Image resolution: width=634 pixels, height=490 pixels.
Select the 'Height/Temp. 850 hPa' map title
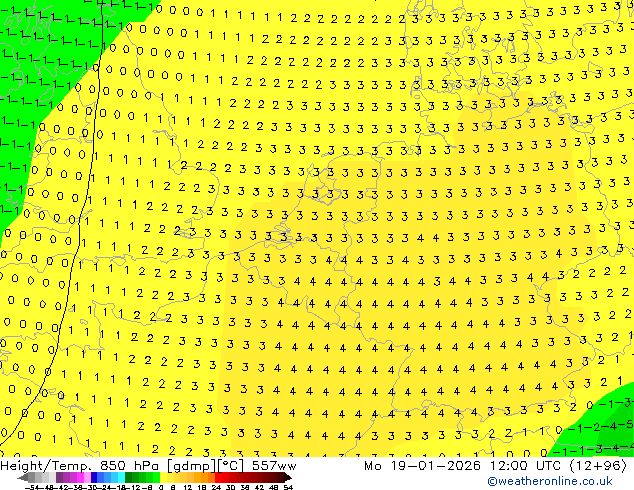tap(80, 466)
